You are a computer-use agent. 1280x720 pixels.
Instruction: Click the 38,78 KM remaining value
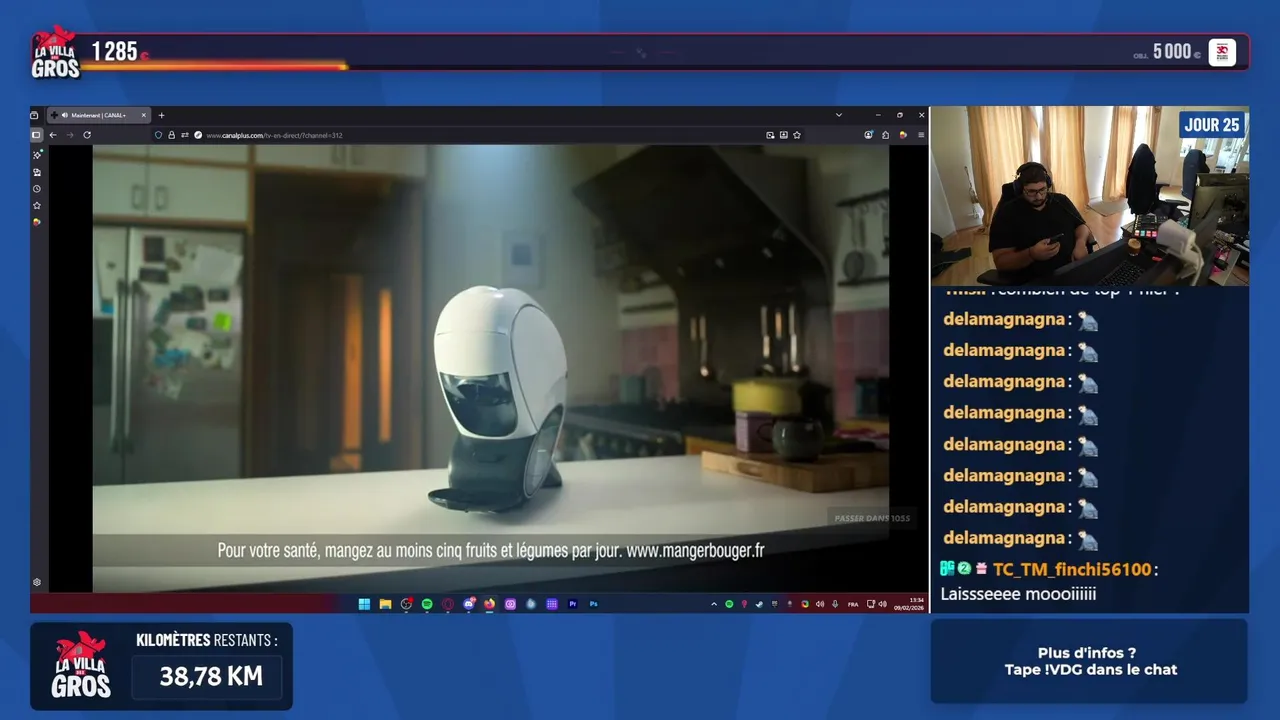point(211,677)
